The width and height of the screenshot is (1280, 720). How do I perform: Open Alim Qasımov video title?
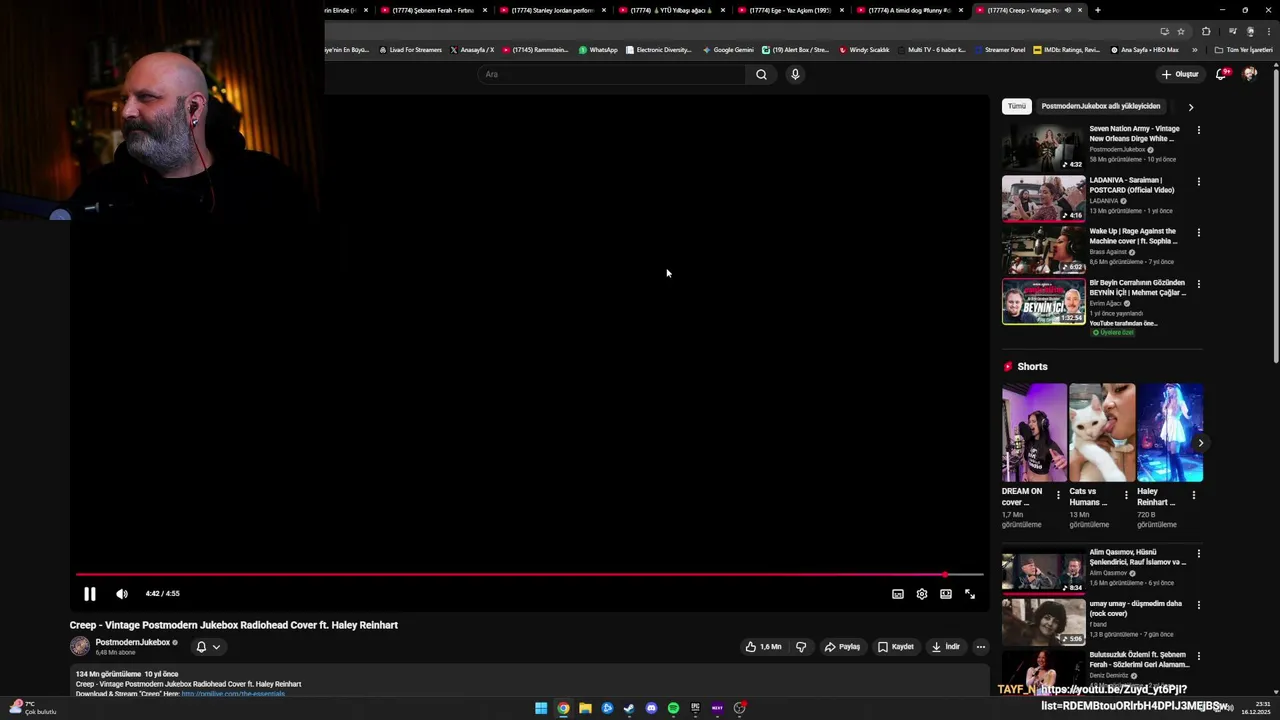point(1138,557)
